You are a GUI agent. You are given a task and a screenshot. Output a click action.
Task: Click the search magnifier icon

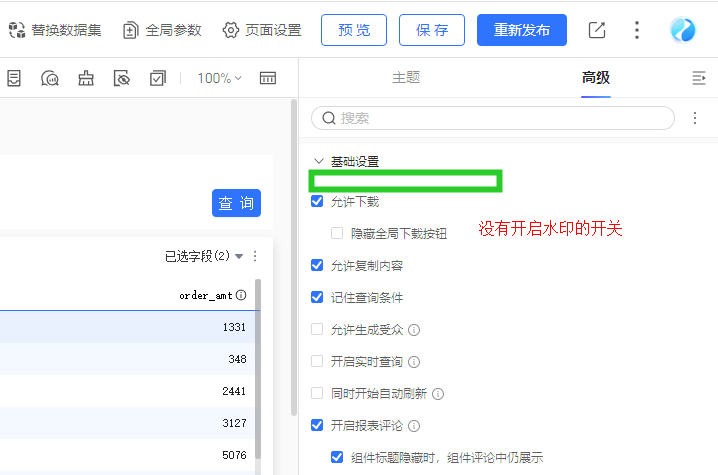tap(329, 118)
